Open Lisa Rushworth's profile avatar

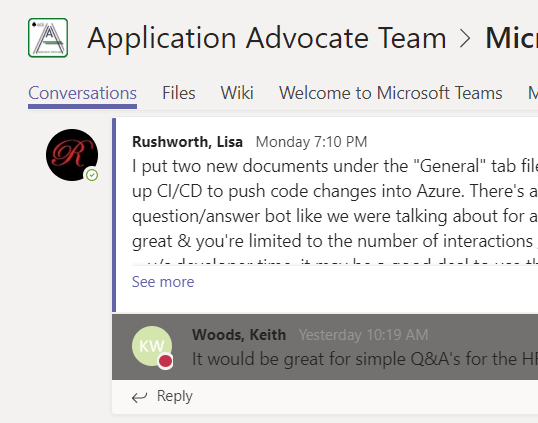[x=72, y=155]
